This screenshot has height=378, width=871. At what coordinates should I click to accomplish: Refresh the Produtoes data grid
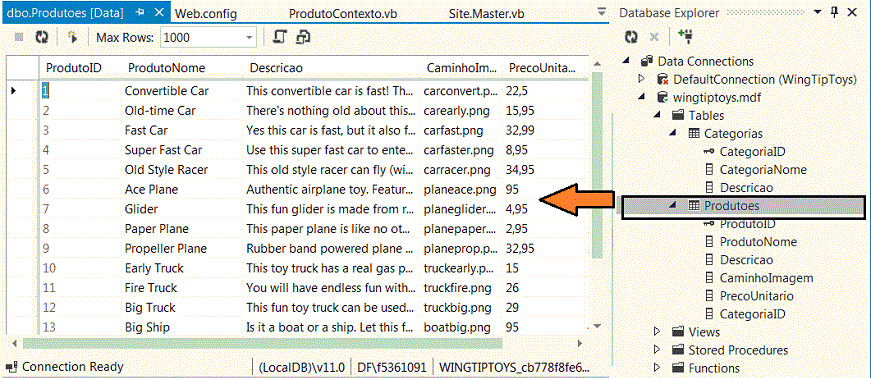pos(42,37)
